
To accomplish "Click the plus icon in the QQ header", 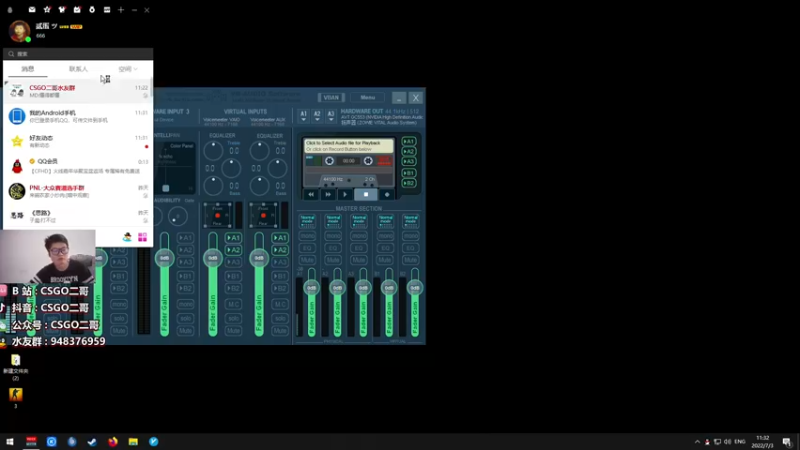I will point(121,10).
